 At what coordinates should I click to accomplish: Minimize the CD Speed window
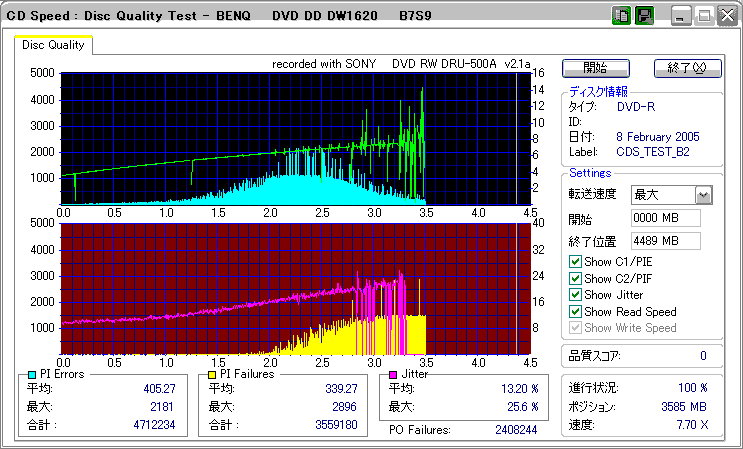click(681, 16)
